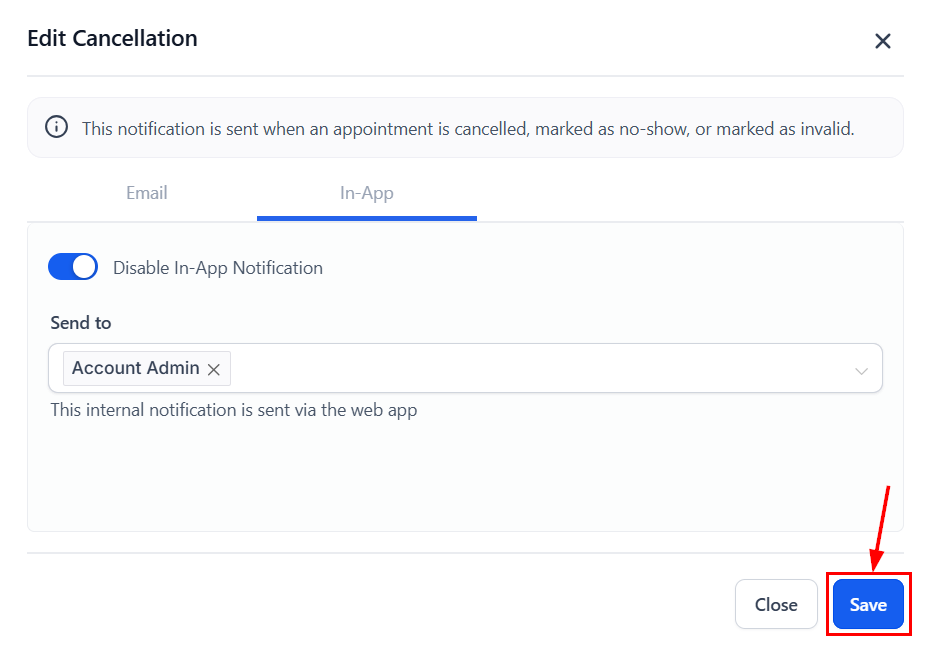
Task: Toggle the Disable In-App Notification switch
Action: coord(73,267)
